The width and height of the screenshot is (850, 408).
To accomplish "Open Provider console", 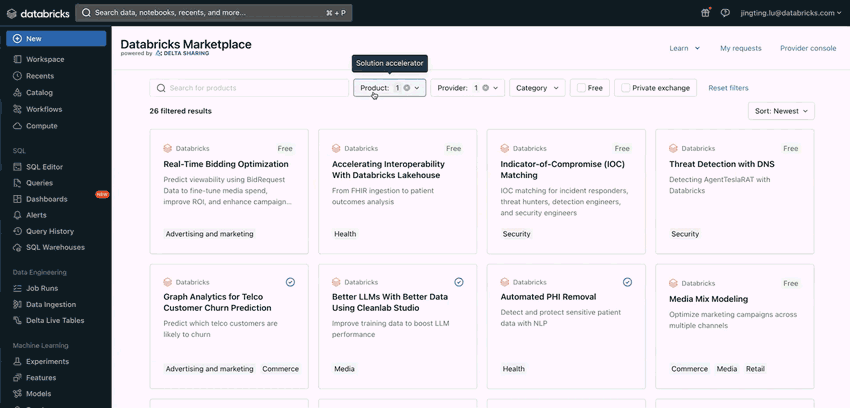I will click(808, 48).
